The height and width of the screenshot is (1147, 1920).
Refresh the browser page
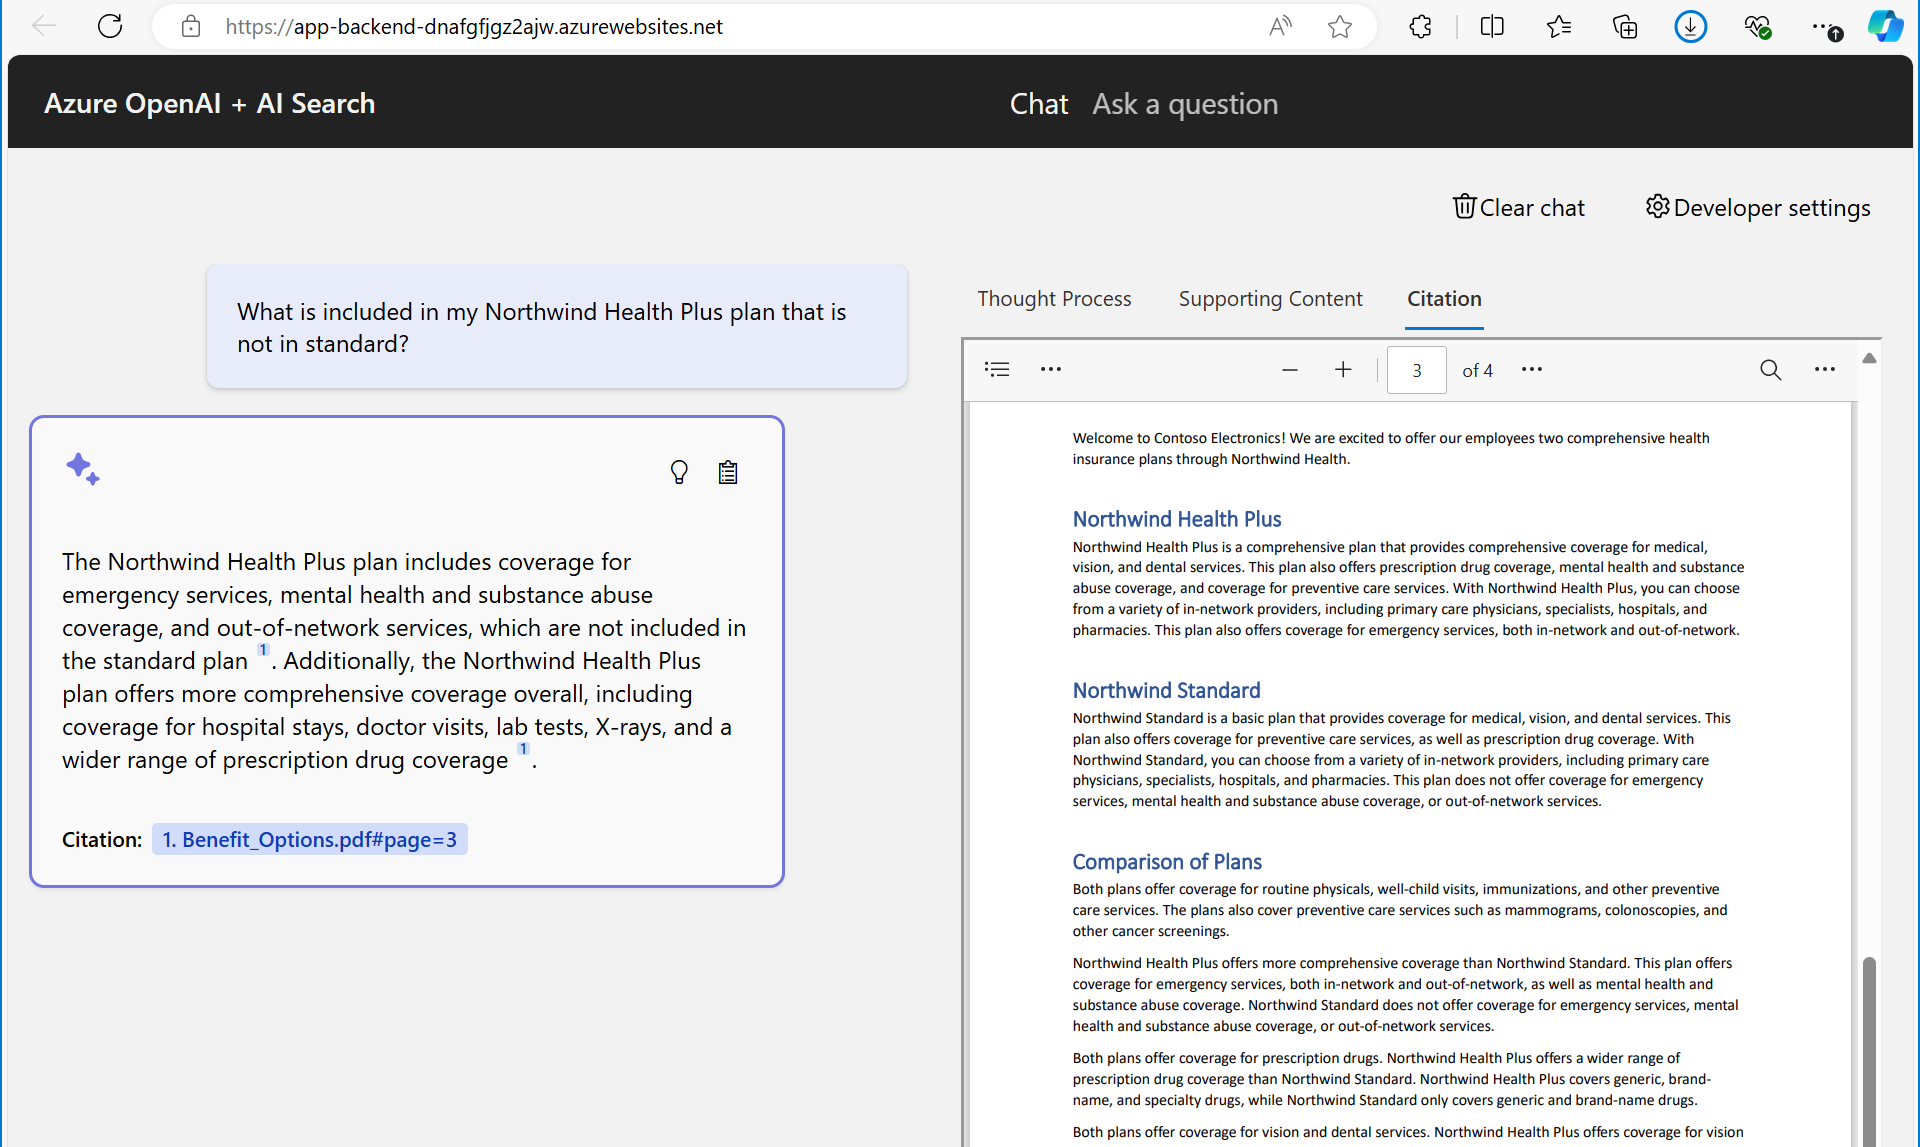pyautogui.click(x=110, y=27)
